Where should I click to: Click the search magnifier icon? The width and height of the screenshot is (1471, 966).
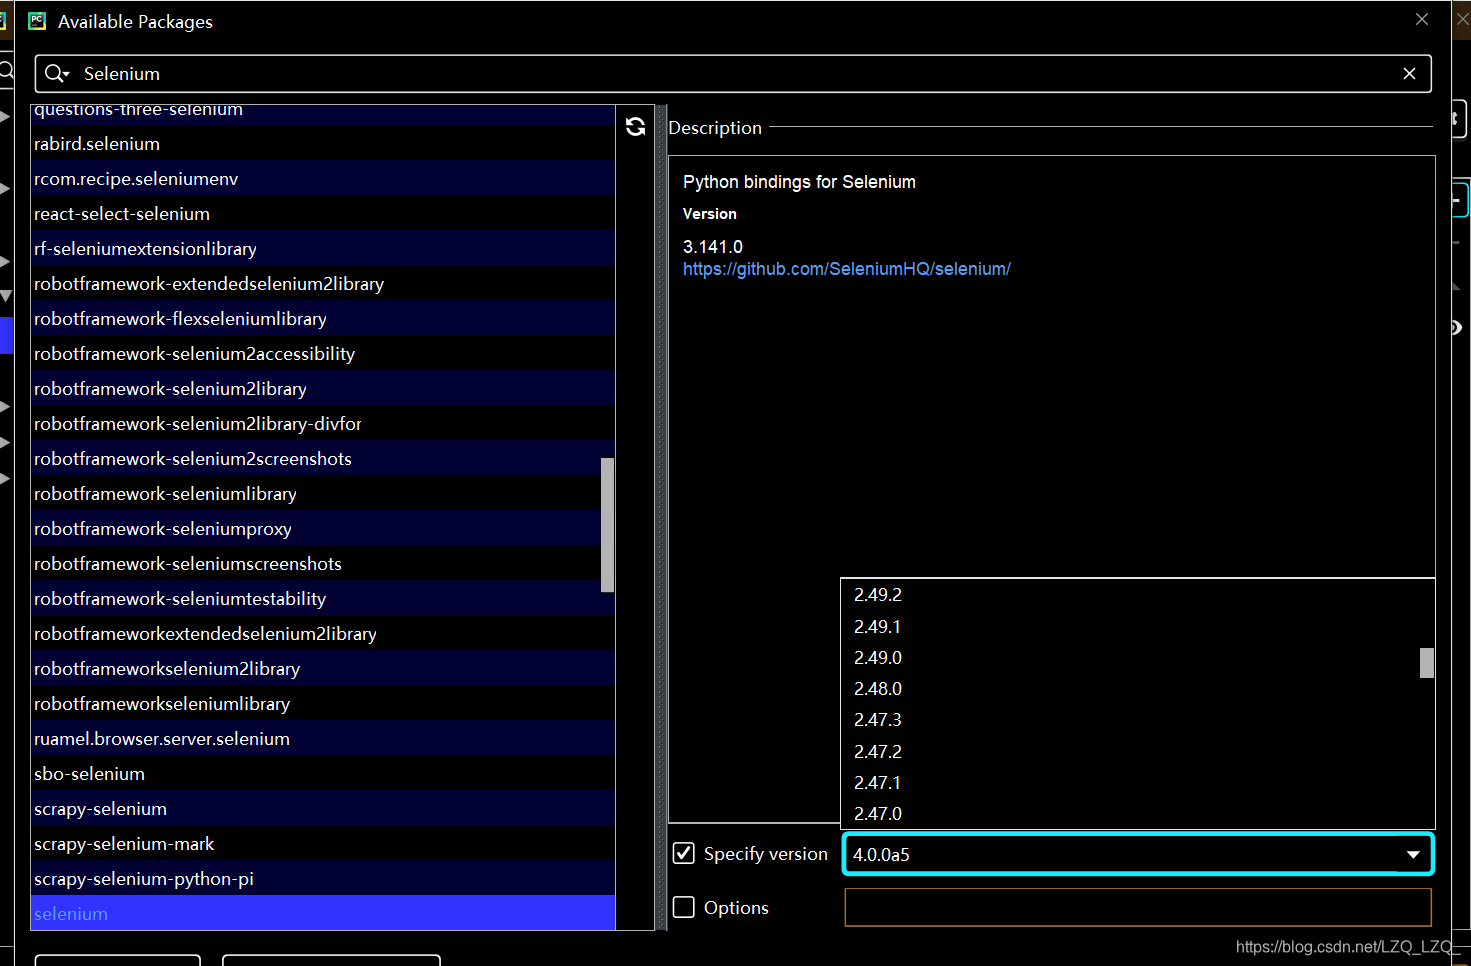point(57,74)
